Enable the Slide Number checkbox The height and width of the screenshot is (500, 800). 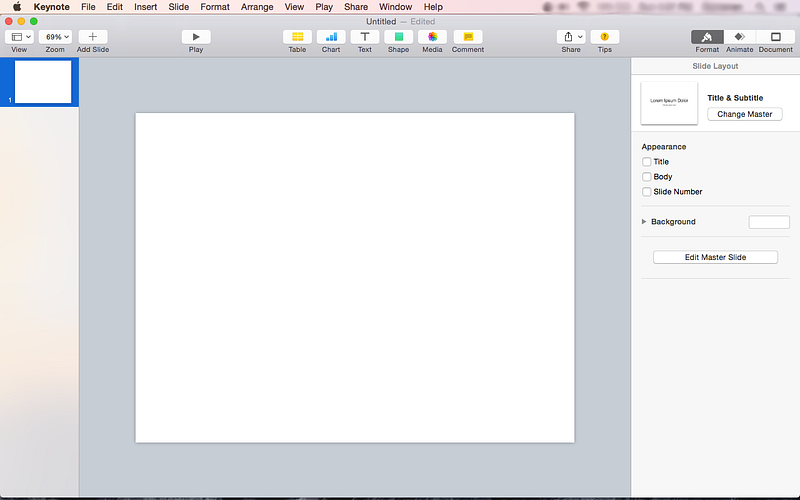[x=646, y=192]
